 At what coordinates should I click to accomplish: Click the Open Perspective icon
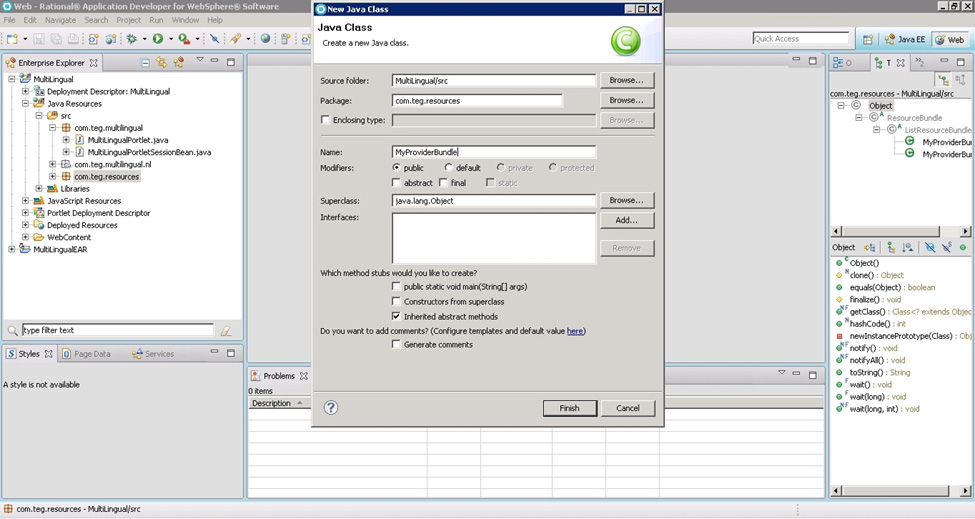pyautogui.click(x=866, y=40)
